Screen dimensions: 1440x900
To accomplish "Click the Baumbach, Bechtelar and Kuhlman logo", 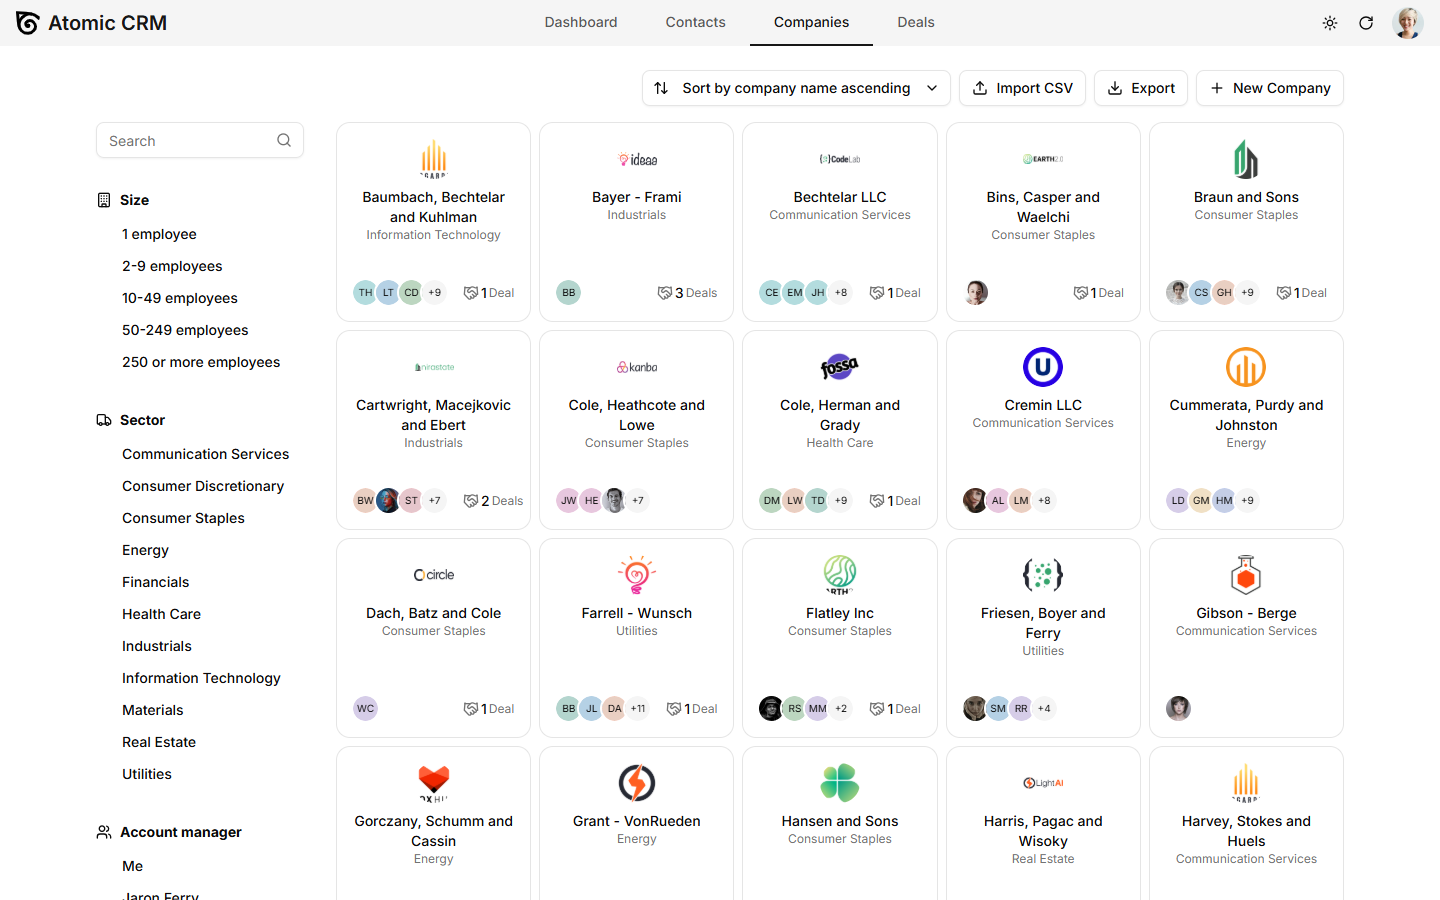I will pyautogui.click(x=433, y=159).
